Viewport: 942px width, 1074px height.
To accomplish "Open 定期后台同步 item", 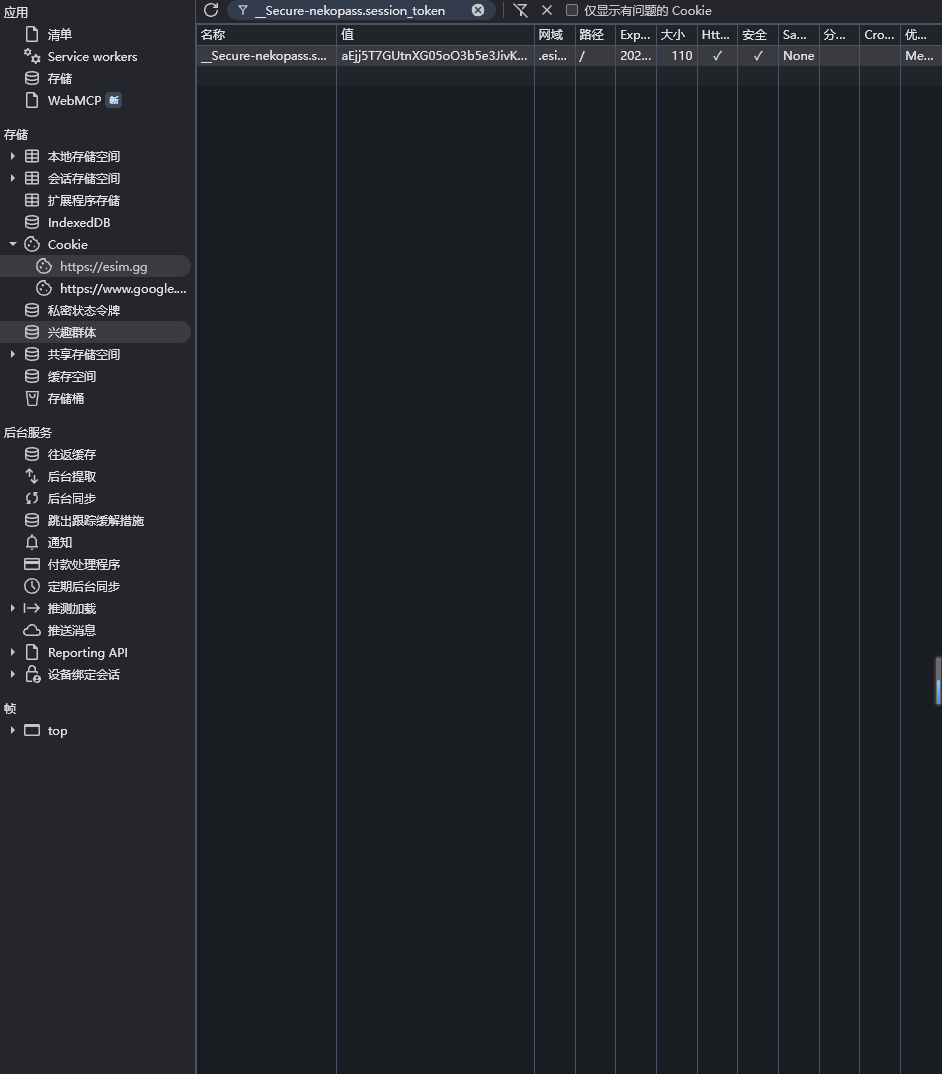I will 84,586.
